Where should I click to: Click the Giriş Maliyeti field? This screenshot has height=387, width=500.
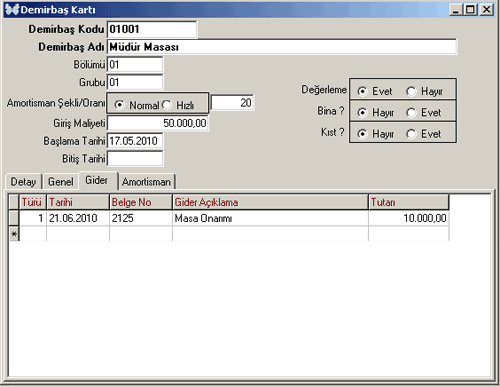coord(158,123)
